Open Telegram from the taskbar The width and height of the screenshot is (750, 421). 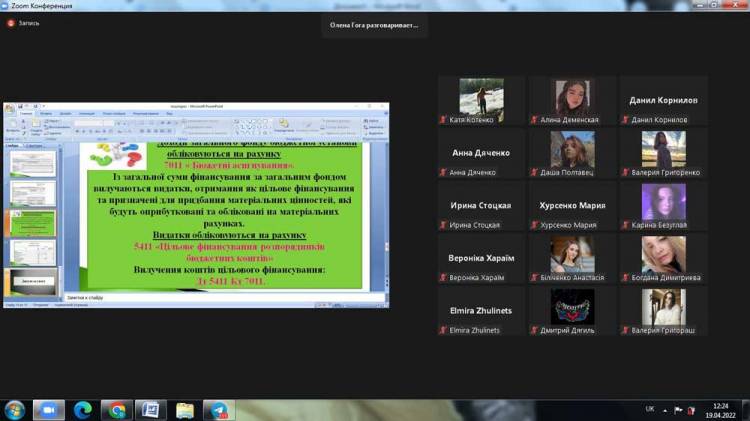tap(219, 410)
